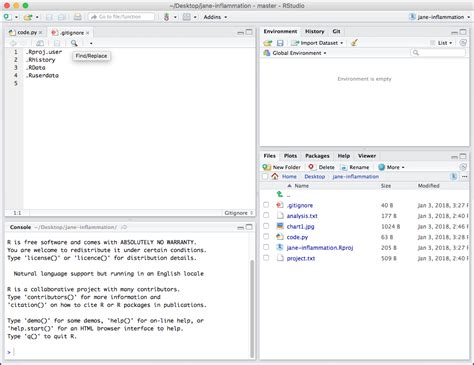474x365 pixels.
Task: Switch to the Git tab
Action: [336, 31]
